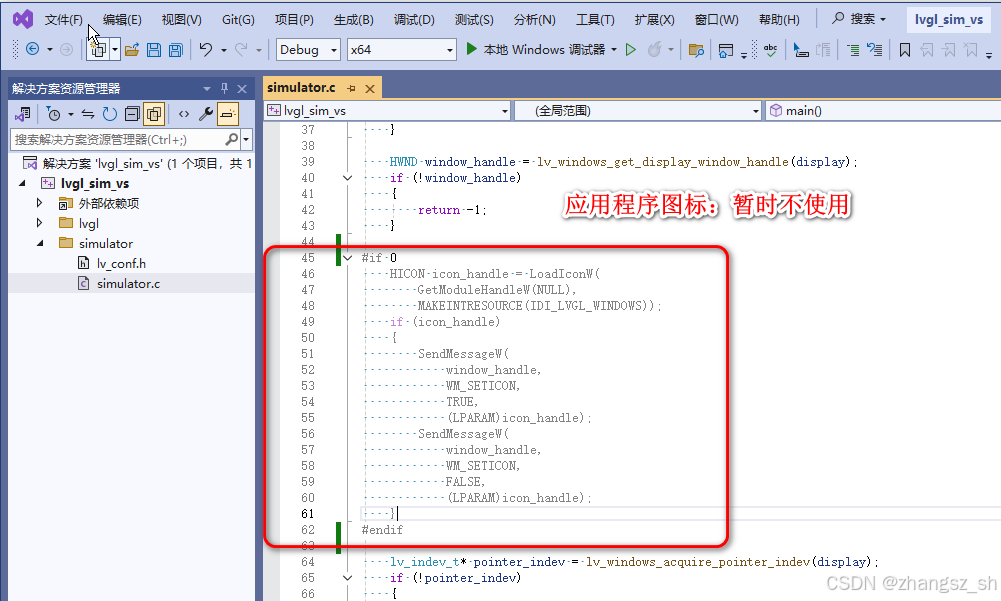Open the 工具(T) menu
The height and width of the screenshot is (601, 1001).
595,20
